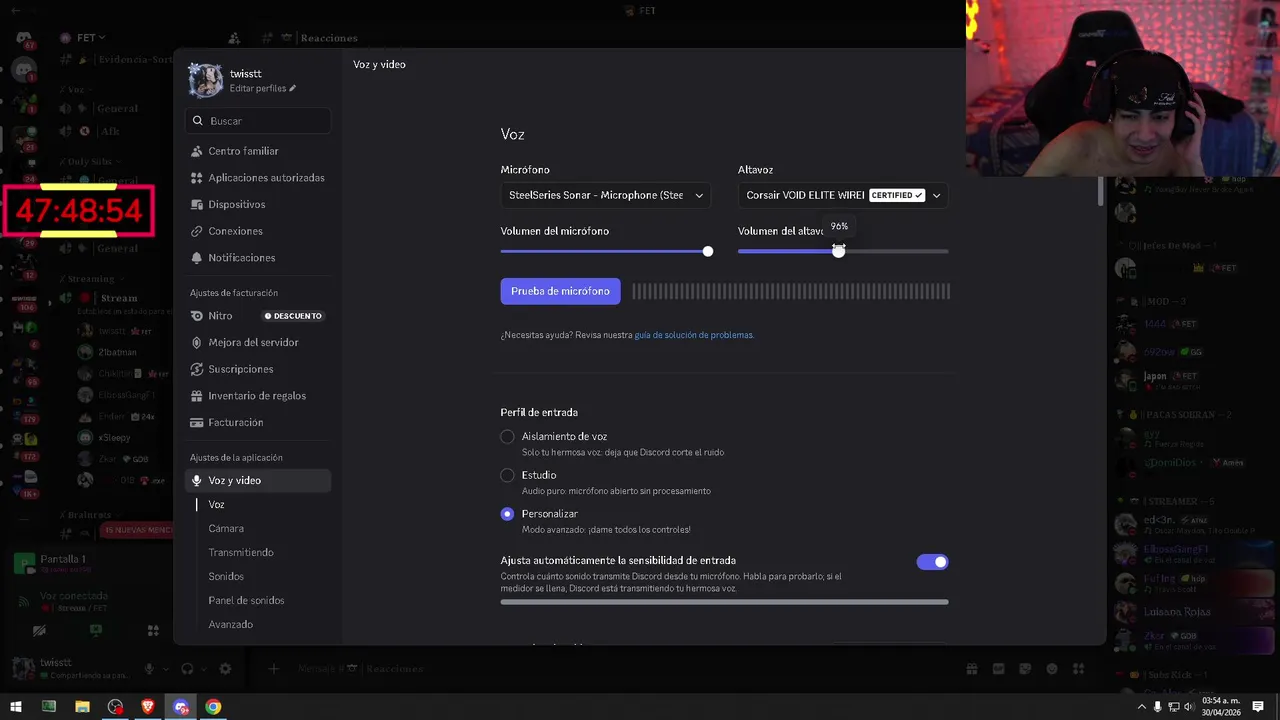Click microphone icon beside Voz y video
The height and width of the screenshot is (720, 1280).
click(x=197, y=481)
